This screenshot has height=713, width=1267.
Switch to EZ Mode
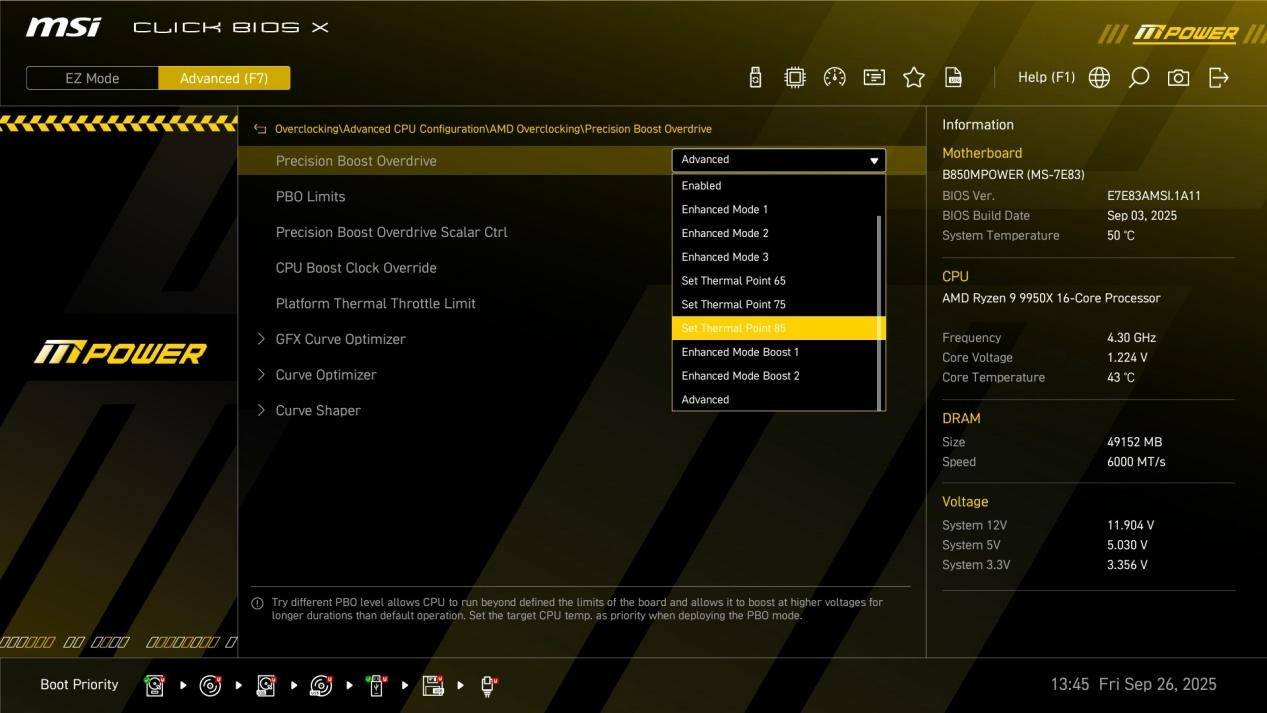point(92,78)
